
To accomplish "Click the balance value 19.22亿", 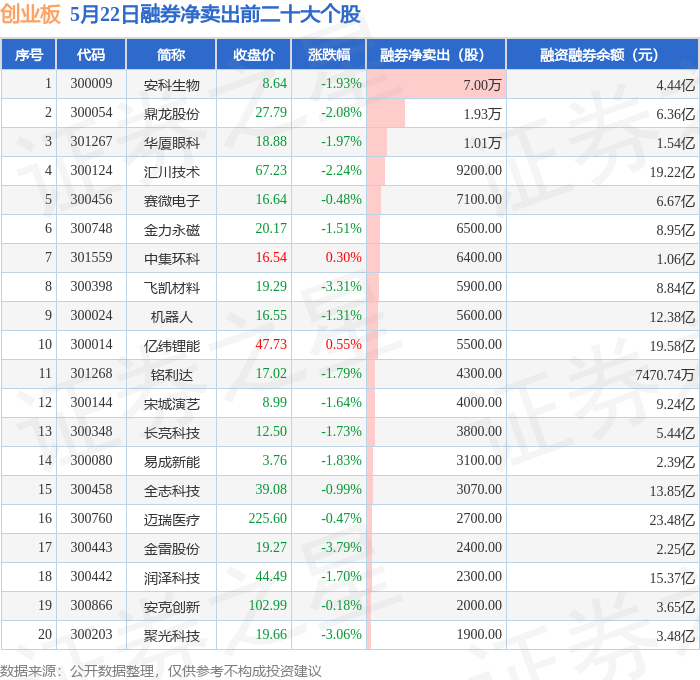I will click(x=672, y=172).
